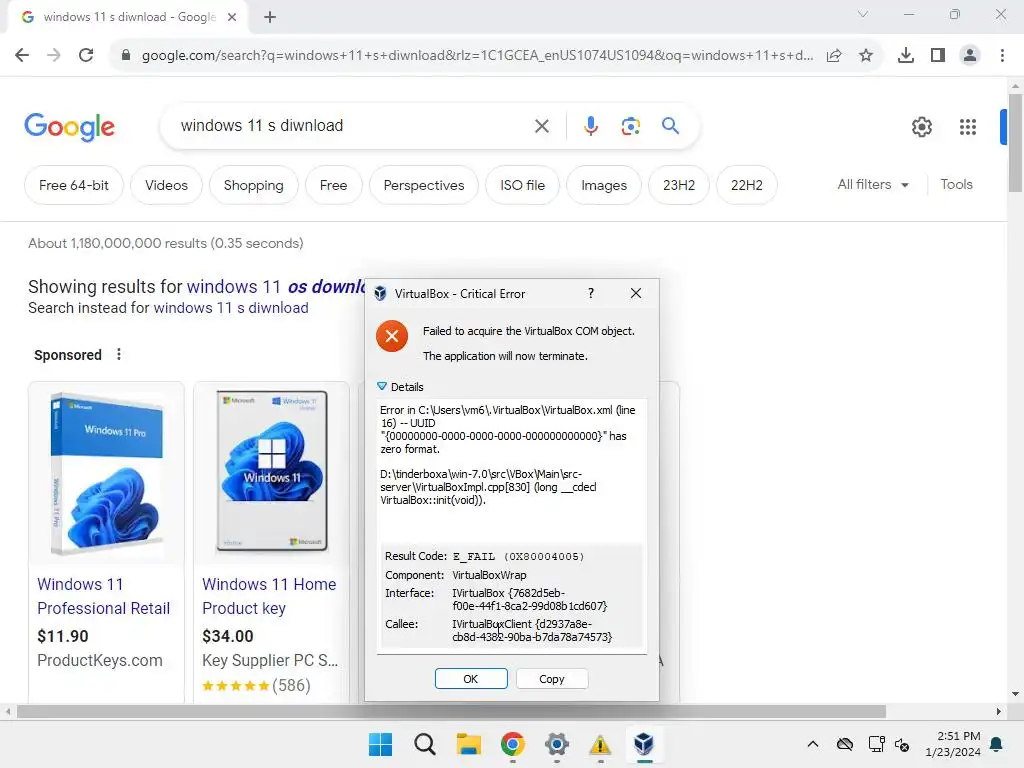Click the VirtualBox dialog help question mark
The width and height of the screenshot is (1024, 768).
(591, 294)
